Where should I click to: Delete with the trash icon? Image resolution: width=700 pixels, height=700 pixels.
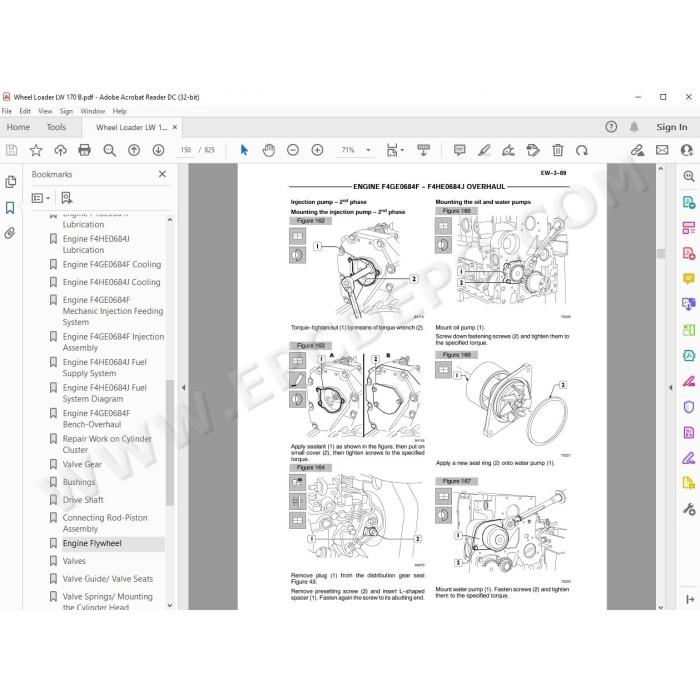(x=558, y=150)
